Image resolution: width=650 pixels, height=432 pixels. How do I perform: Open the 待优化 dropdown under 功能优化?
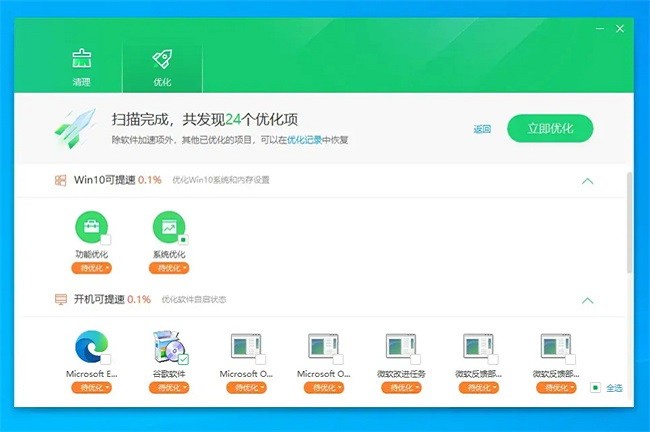click(92, 268)
